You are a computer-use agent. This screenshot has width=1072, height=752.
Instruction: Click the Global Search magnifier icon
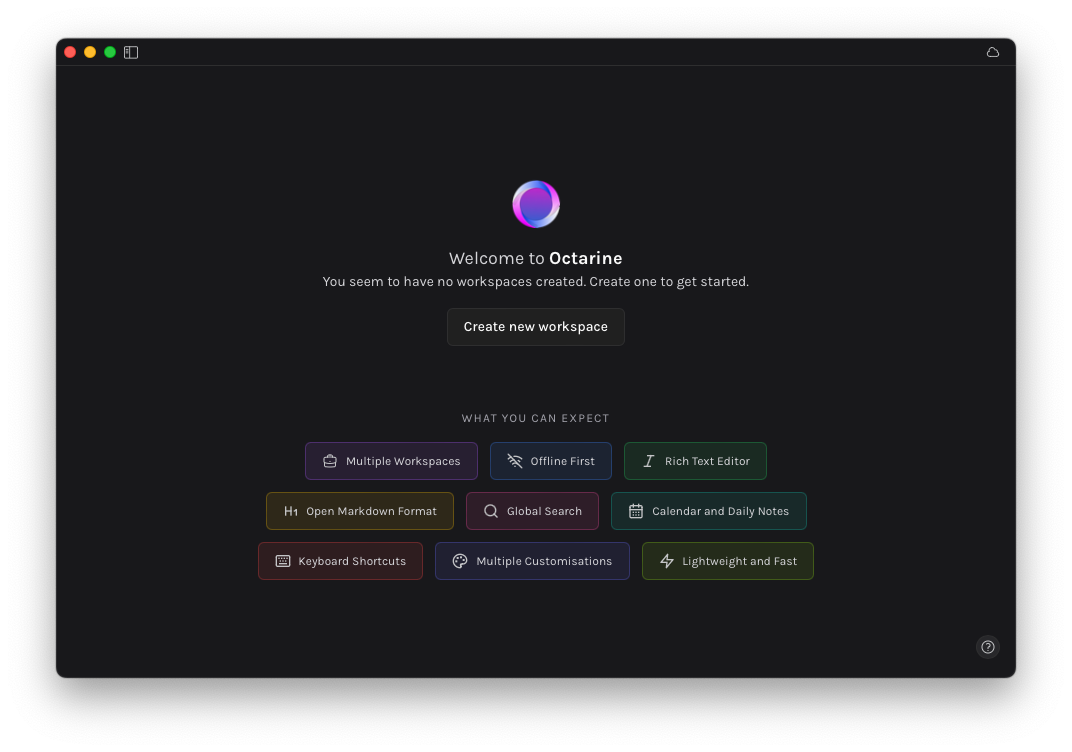pyautogui.click(x=491, y=511)
